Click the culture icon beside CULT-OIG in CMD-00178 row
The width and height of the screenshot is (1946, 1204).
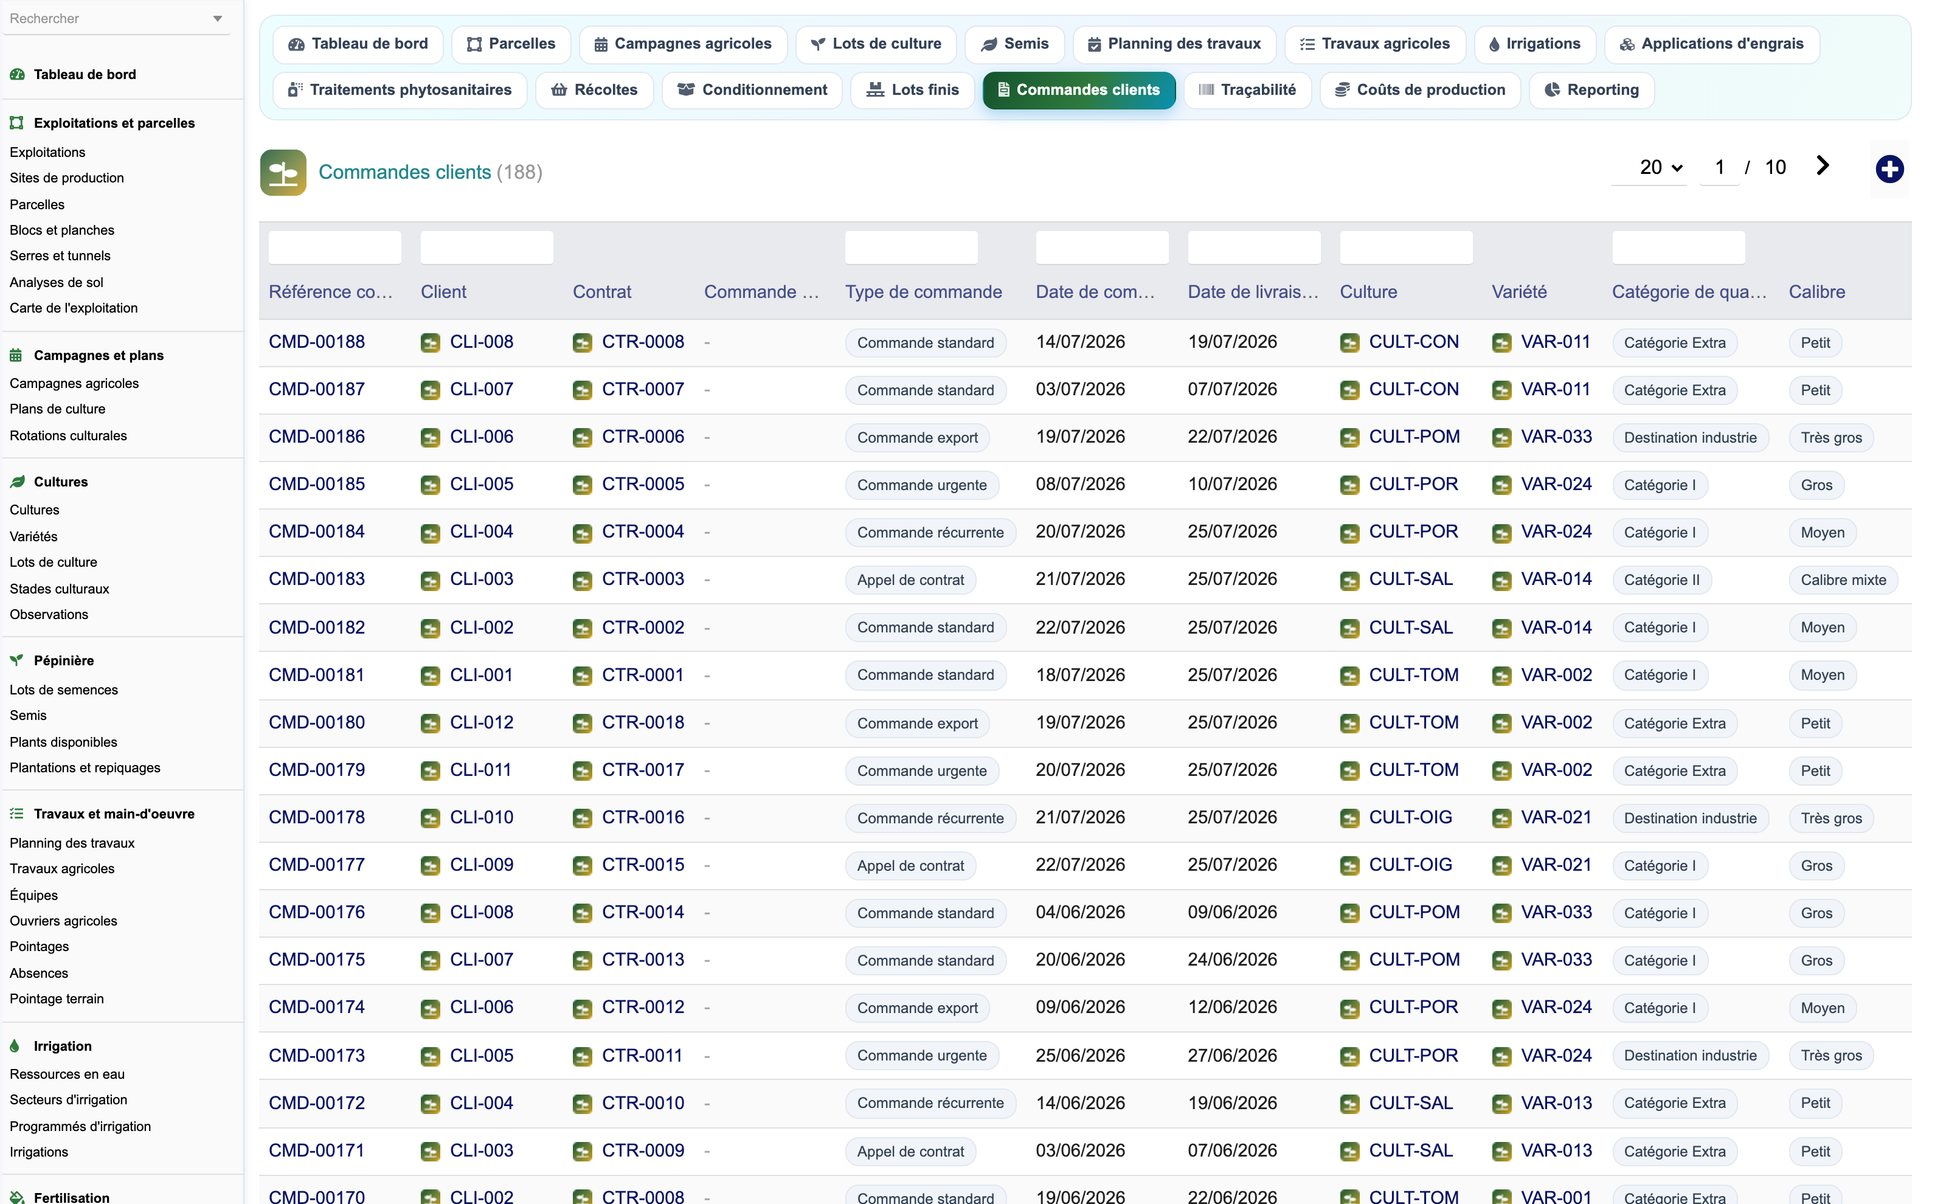[1350, 818]
